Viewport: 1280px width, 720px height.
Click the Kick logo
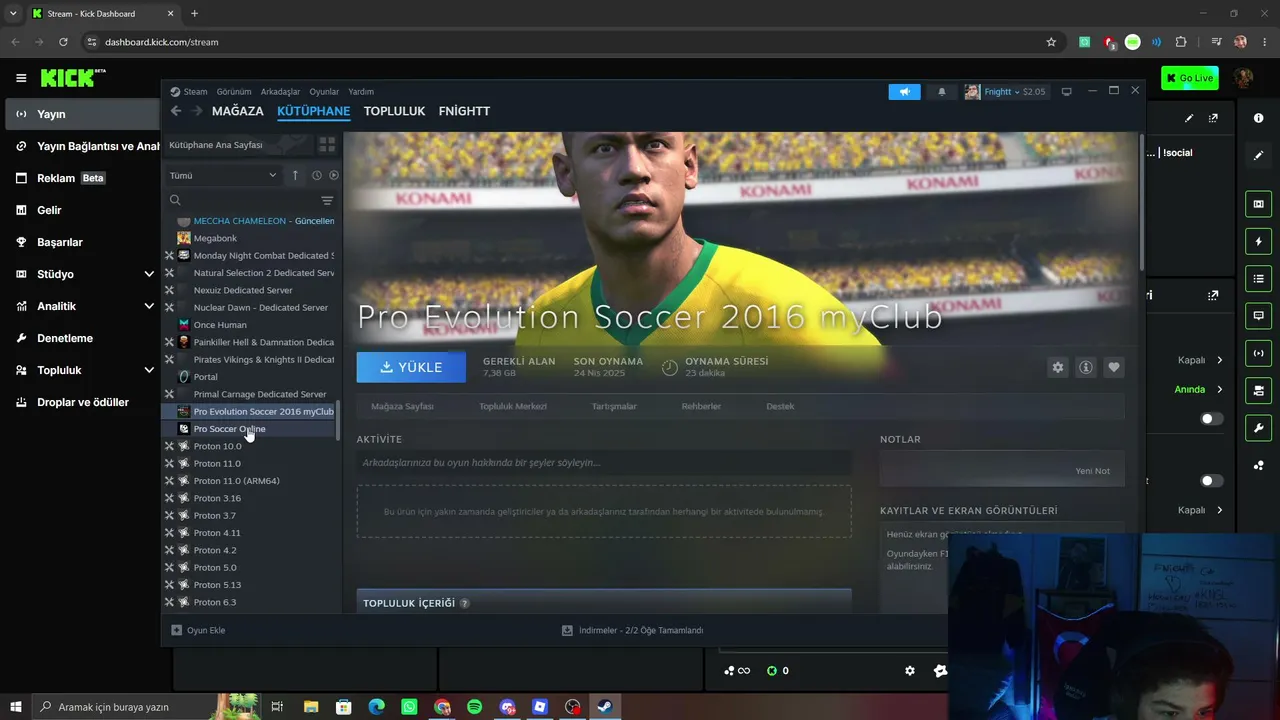(x=72, y=78)
